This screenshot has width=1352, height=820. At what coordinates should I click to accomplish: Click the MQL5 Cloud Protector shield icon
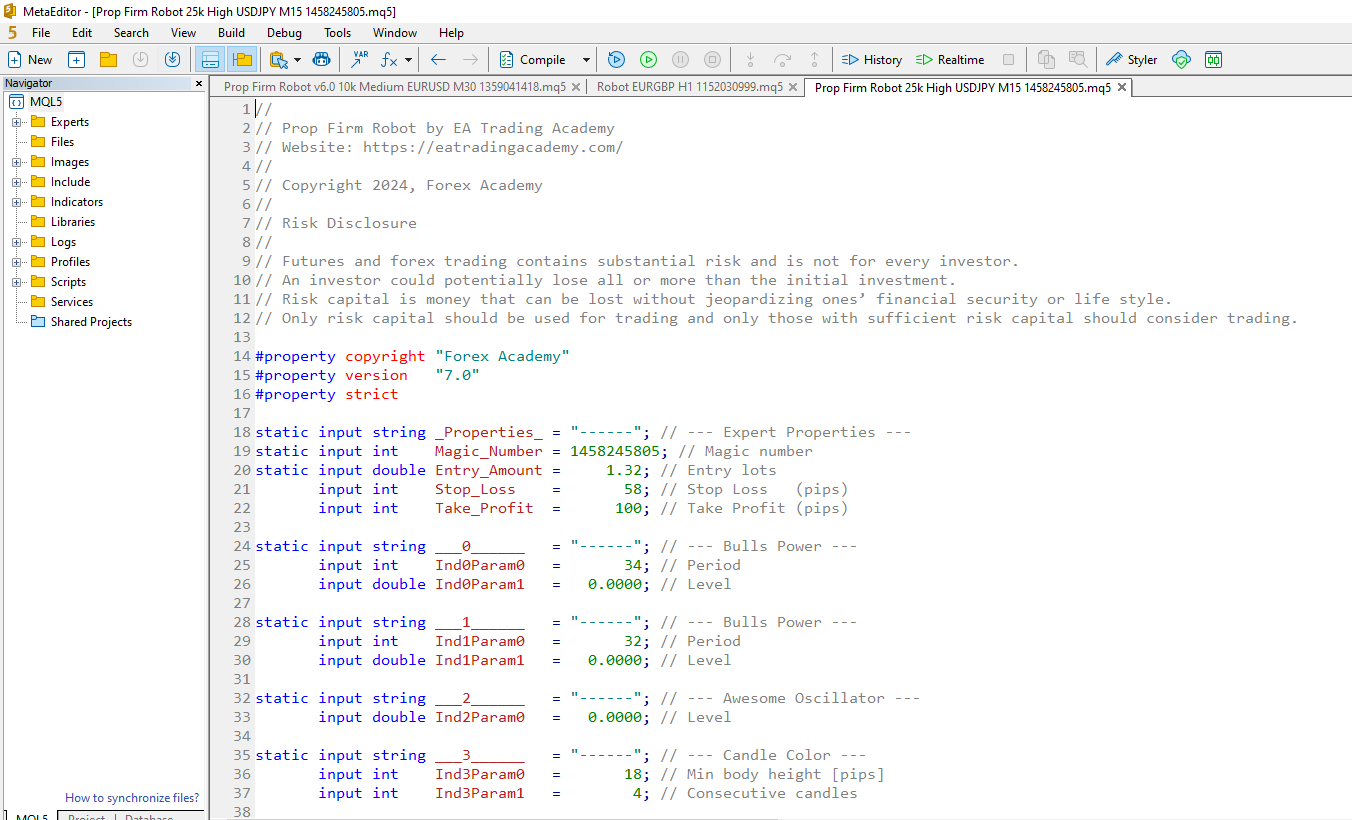1181,60
